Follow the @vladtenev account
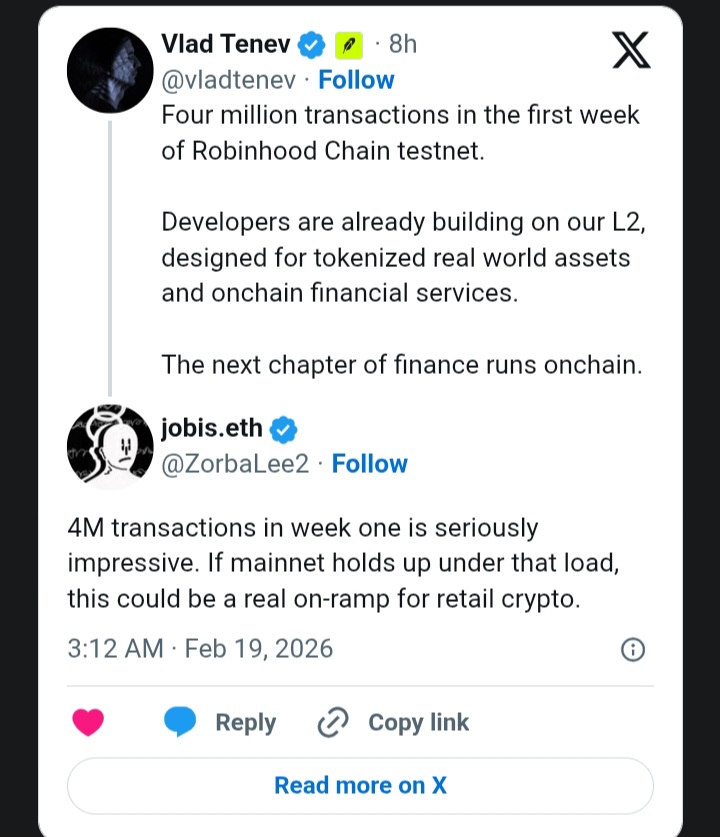This screenshot has width=720, height=837. [356, 80]
